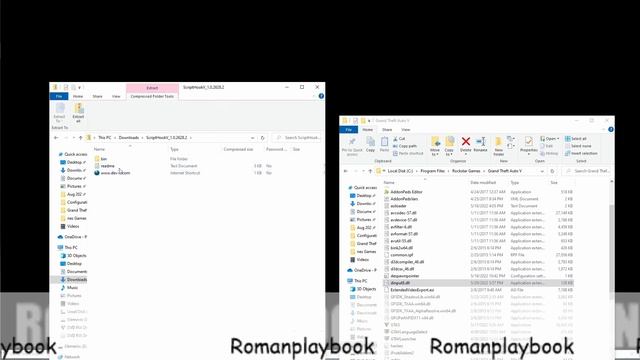Click Rockstar Games in GTA V breadcrumb
Viewport: 640px width, 360px height.
tap(466, 171)
